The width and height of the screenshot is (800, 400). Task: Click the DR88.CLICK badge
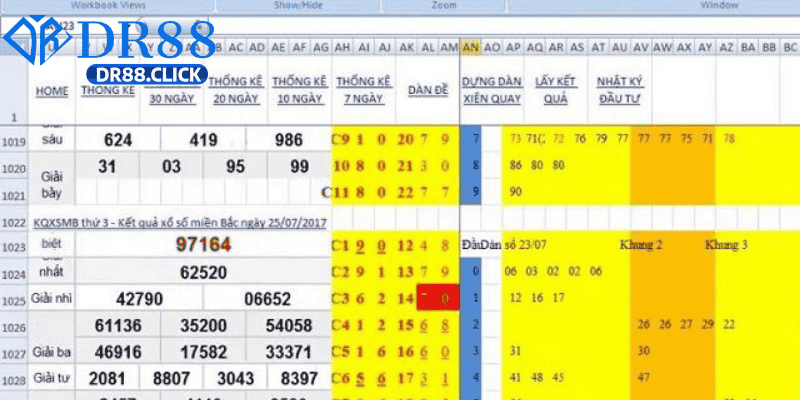point(146,75)
